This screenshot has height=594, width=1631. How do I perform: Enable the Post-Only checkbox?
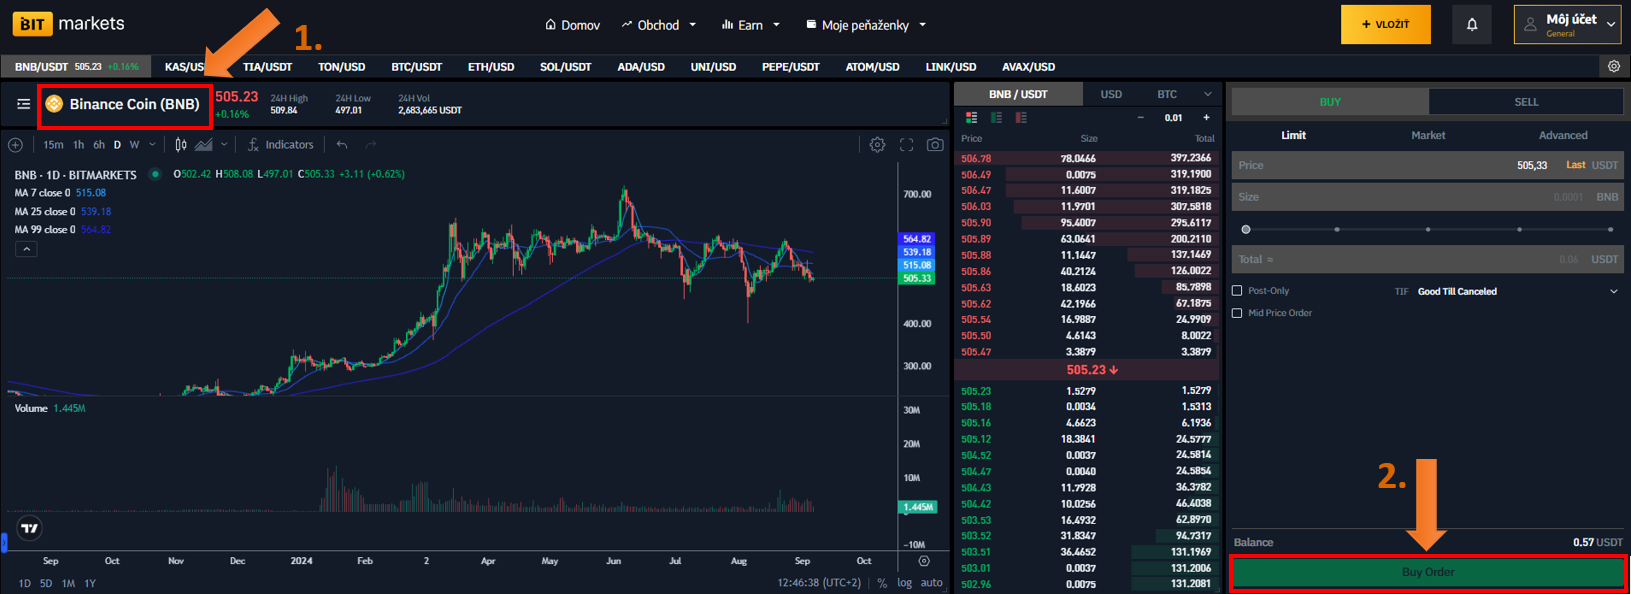1237,291
